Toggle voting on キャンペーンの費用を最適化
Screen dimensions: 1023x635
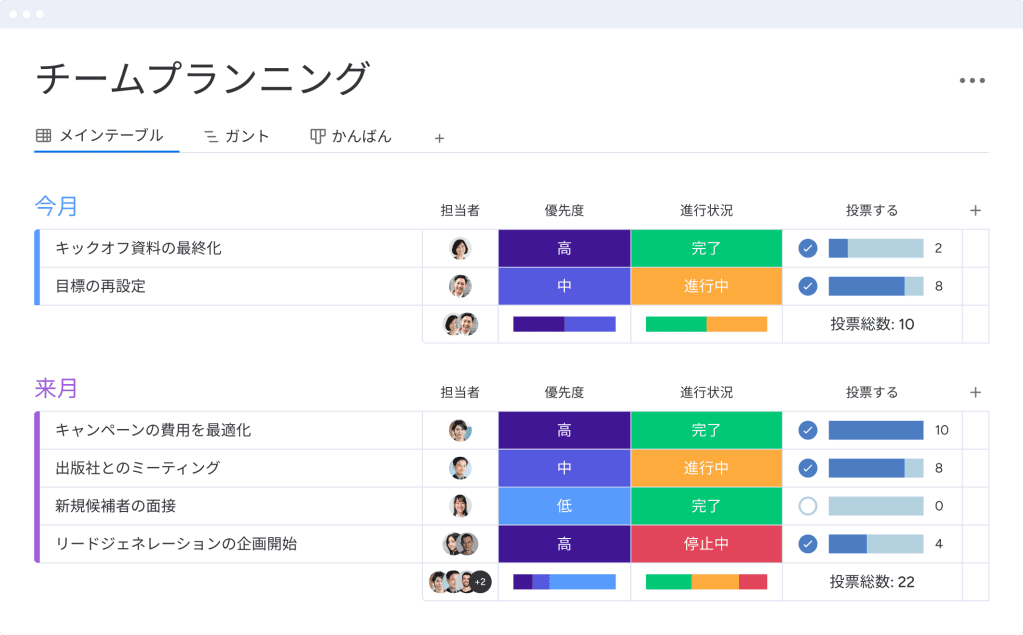pos(807,430)
